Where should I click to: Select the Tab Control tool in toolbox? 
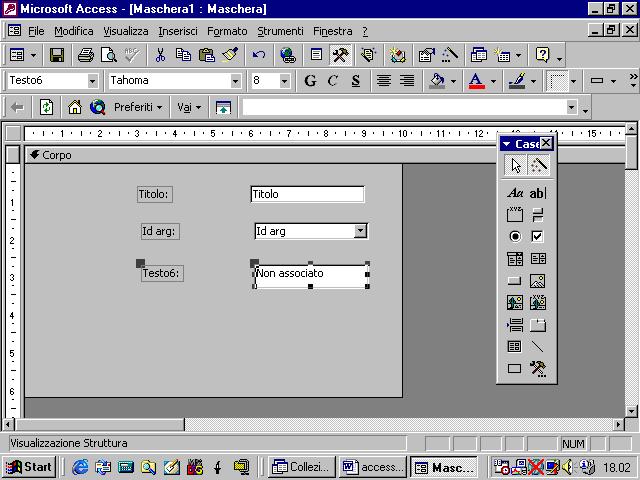point(538,325)
